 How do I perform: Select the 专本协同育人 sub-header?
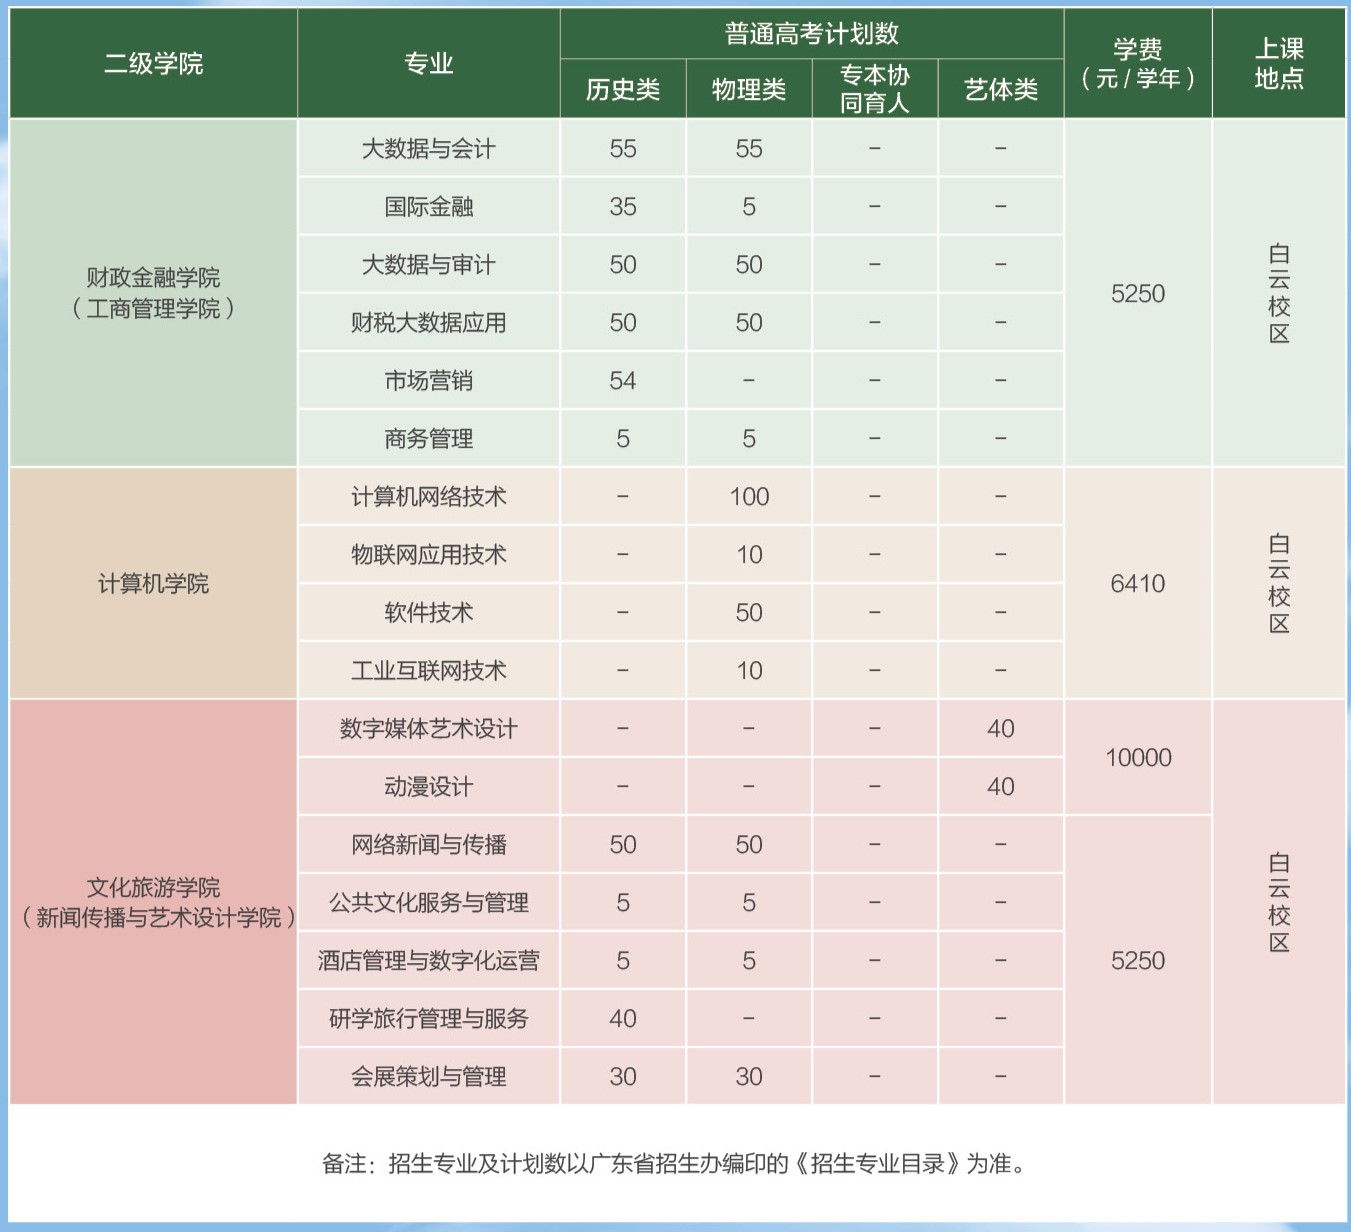coord(874,89)
